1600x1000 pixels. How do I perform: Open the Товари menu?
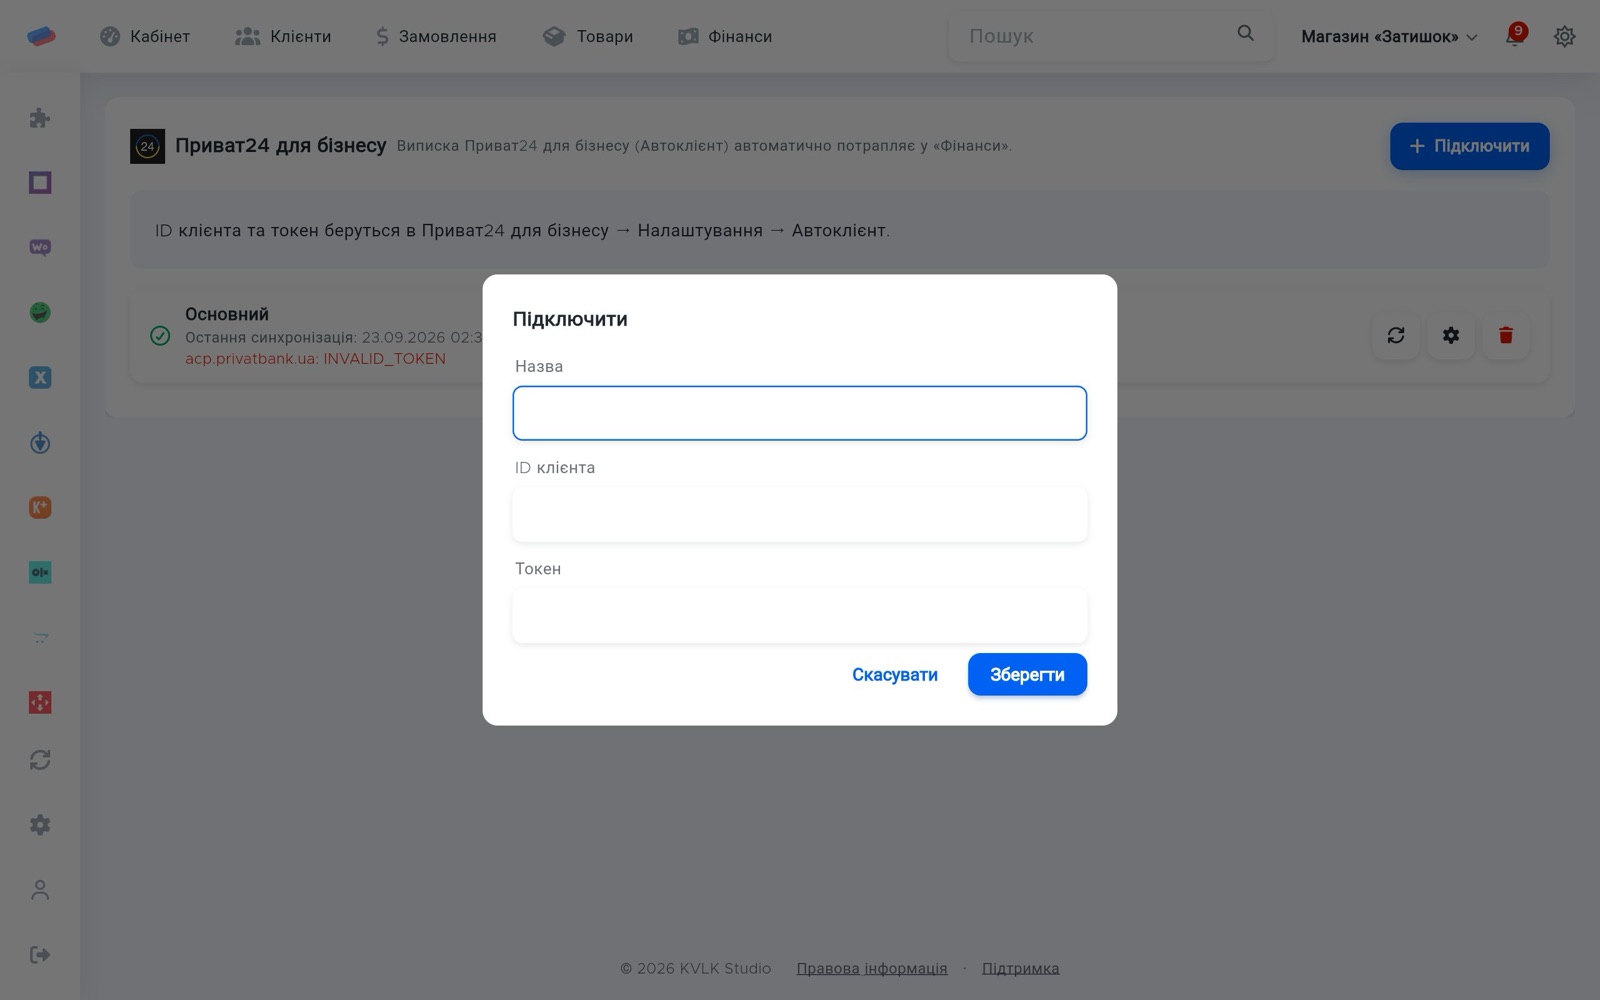pos(588,37)
